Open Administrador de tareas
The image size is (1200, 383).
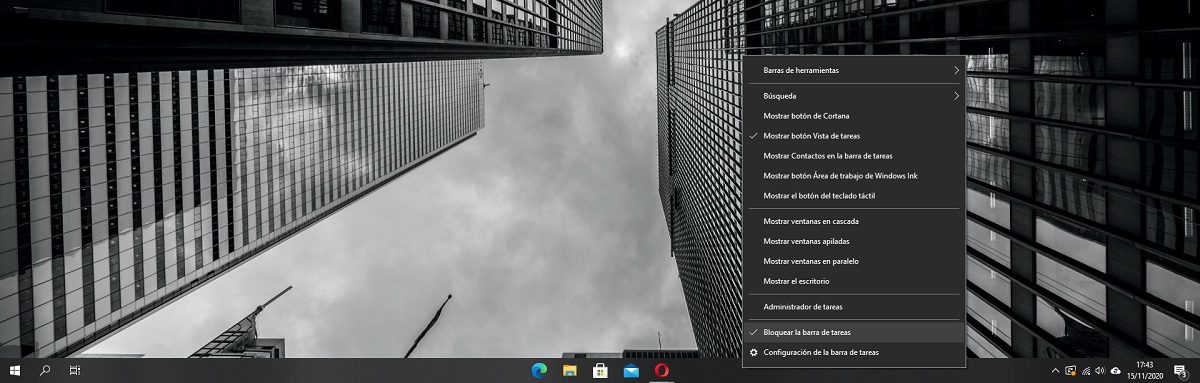tap(854, 307)
